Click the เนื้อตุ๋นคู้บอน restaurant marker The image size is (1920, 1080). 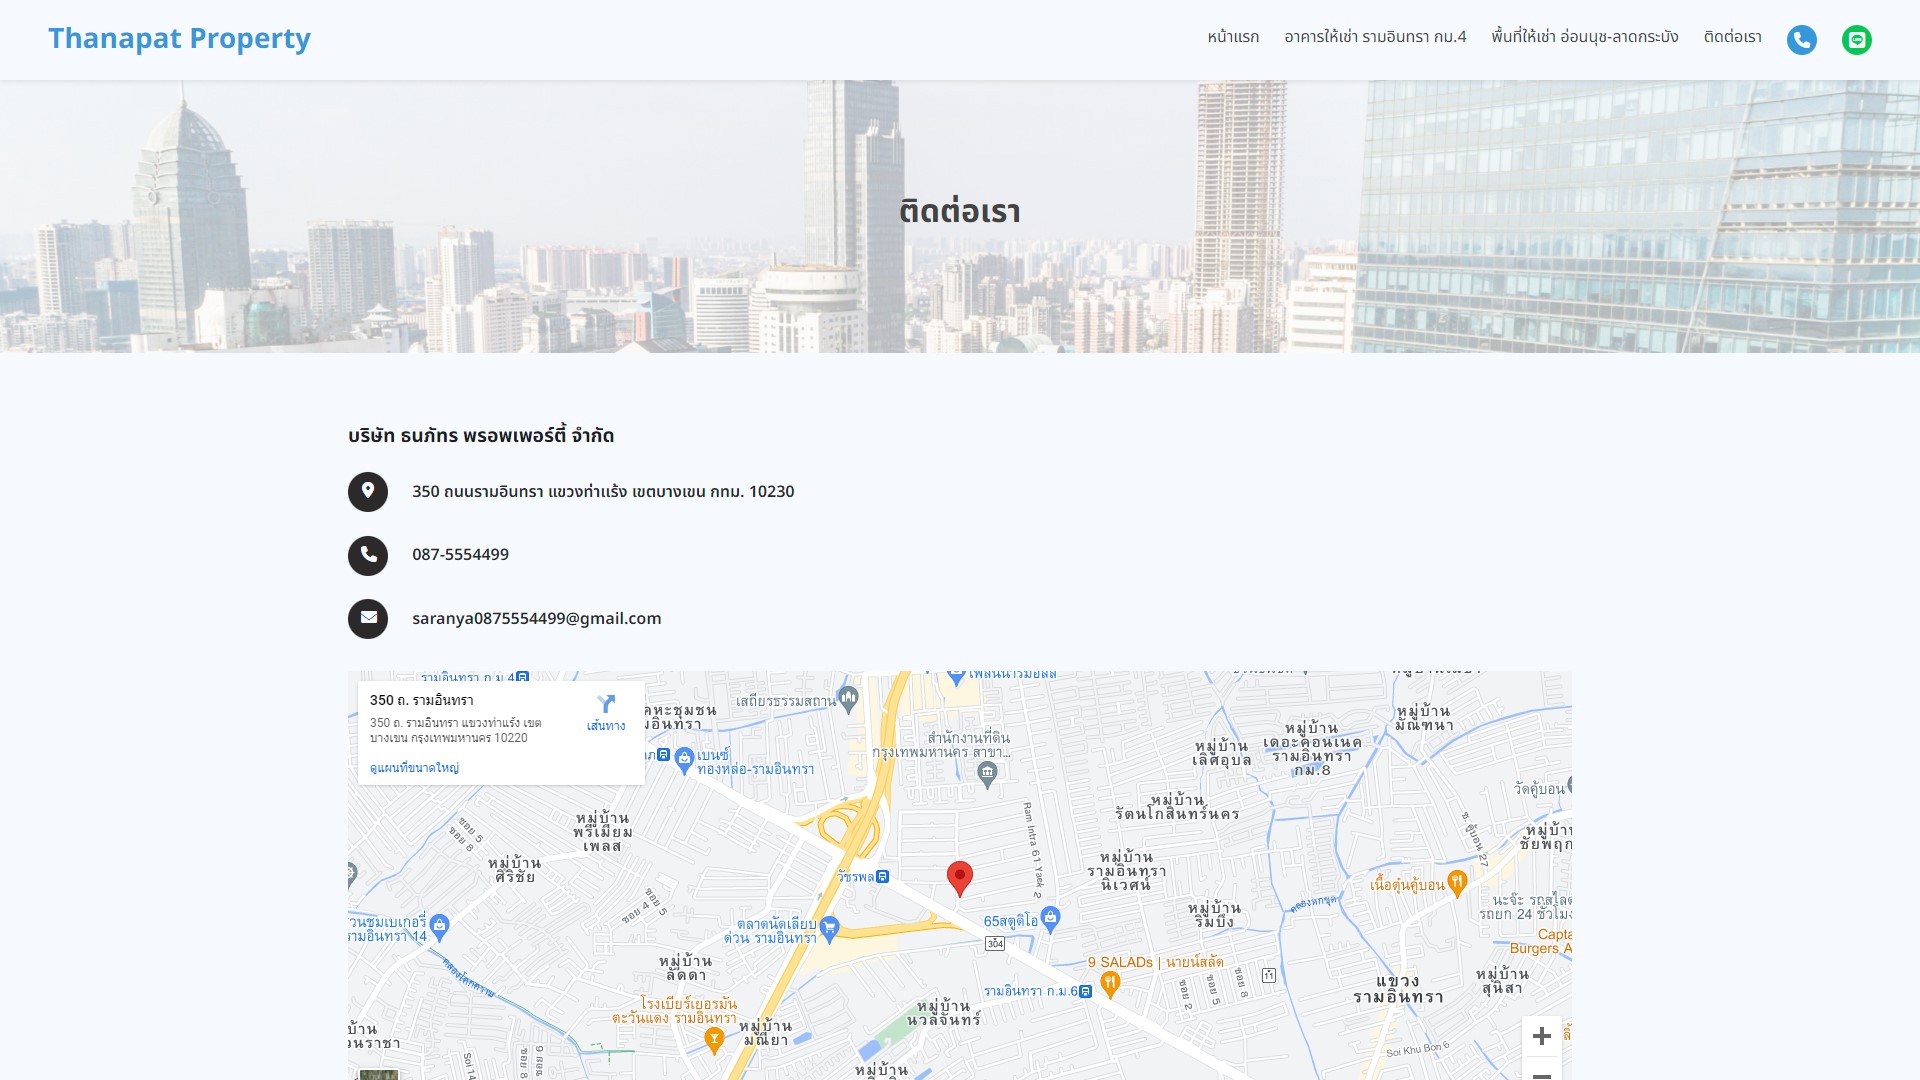coord(1457,883)
